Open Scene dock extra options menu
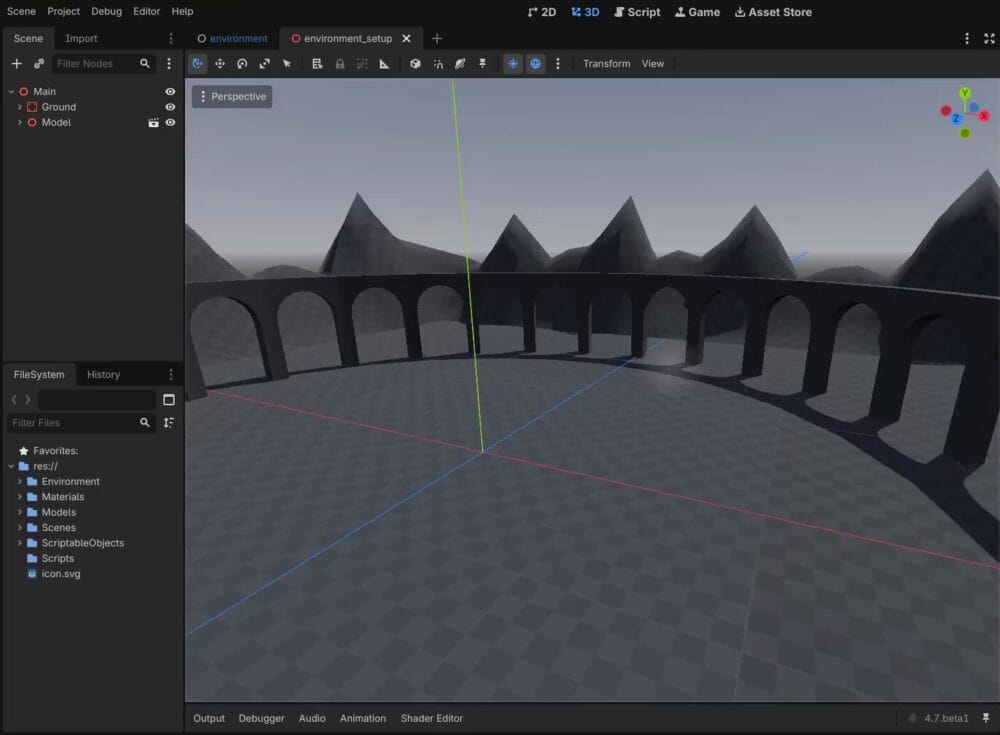 click(168, 64)
